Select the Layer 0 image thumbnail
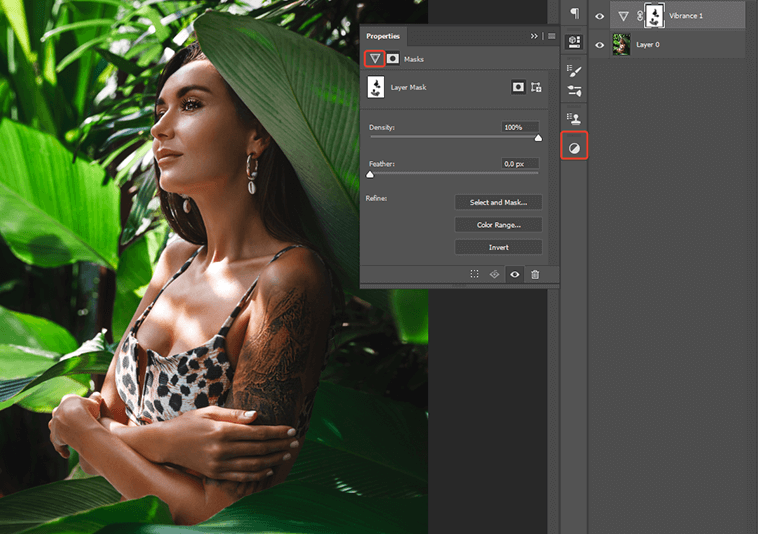Image resolution: width=758 pixels, height=534 pixels. 621,44
